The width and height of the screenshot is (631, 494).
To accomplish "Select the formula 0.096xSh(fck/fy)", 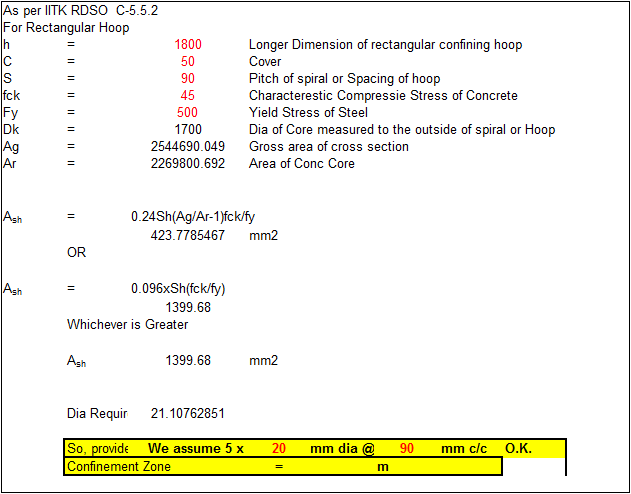I will coord(178,289).
